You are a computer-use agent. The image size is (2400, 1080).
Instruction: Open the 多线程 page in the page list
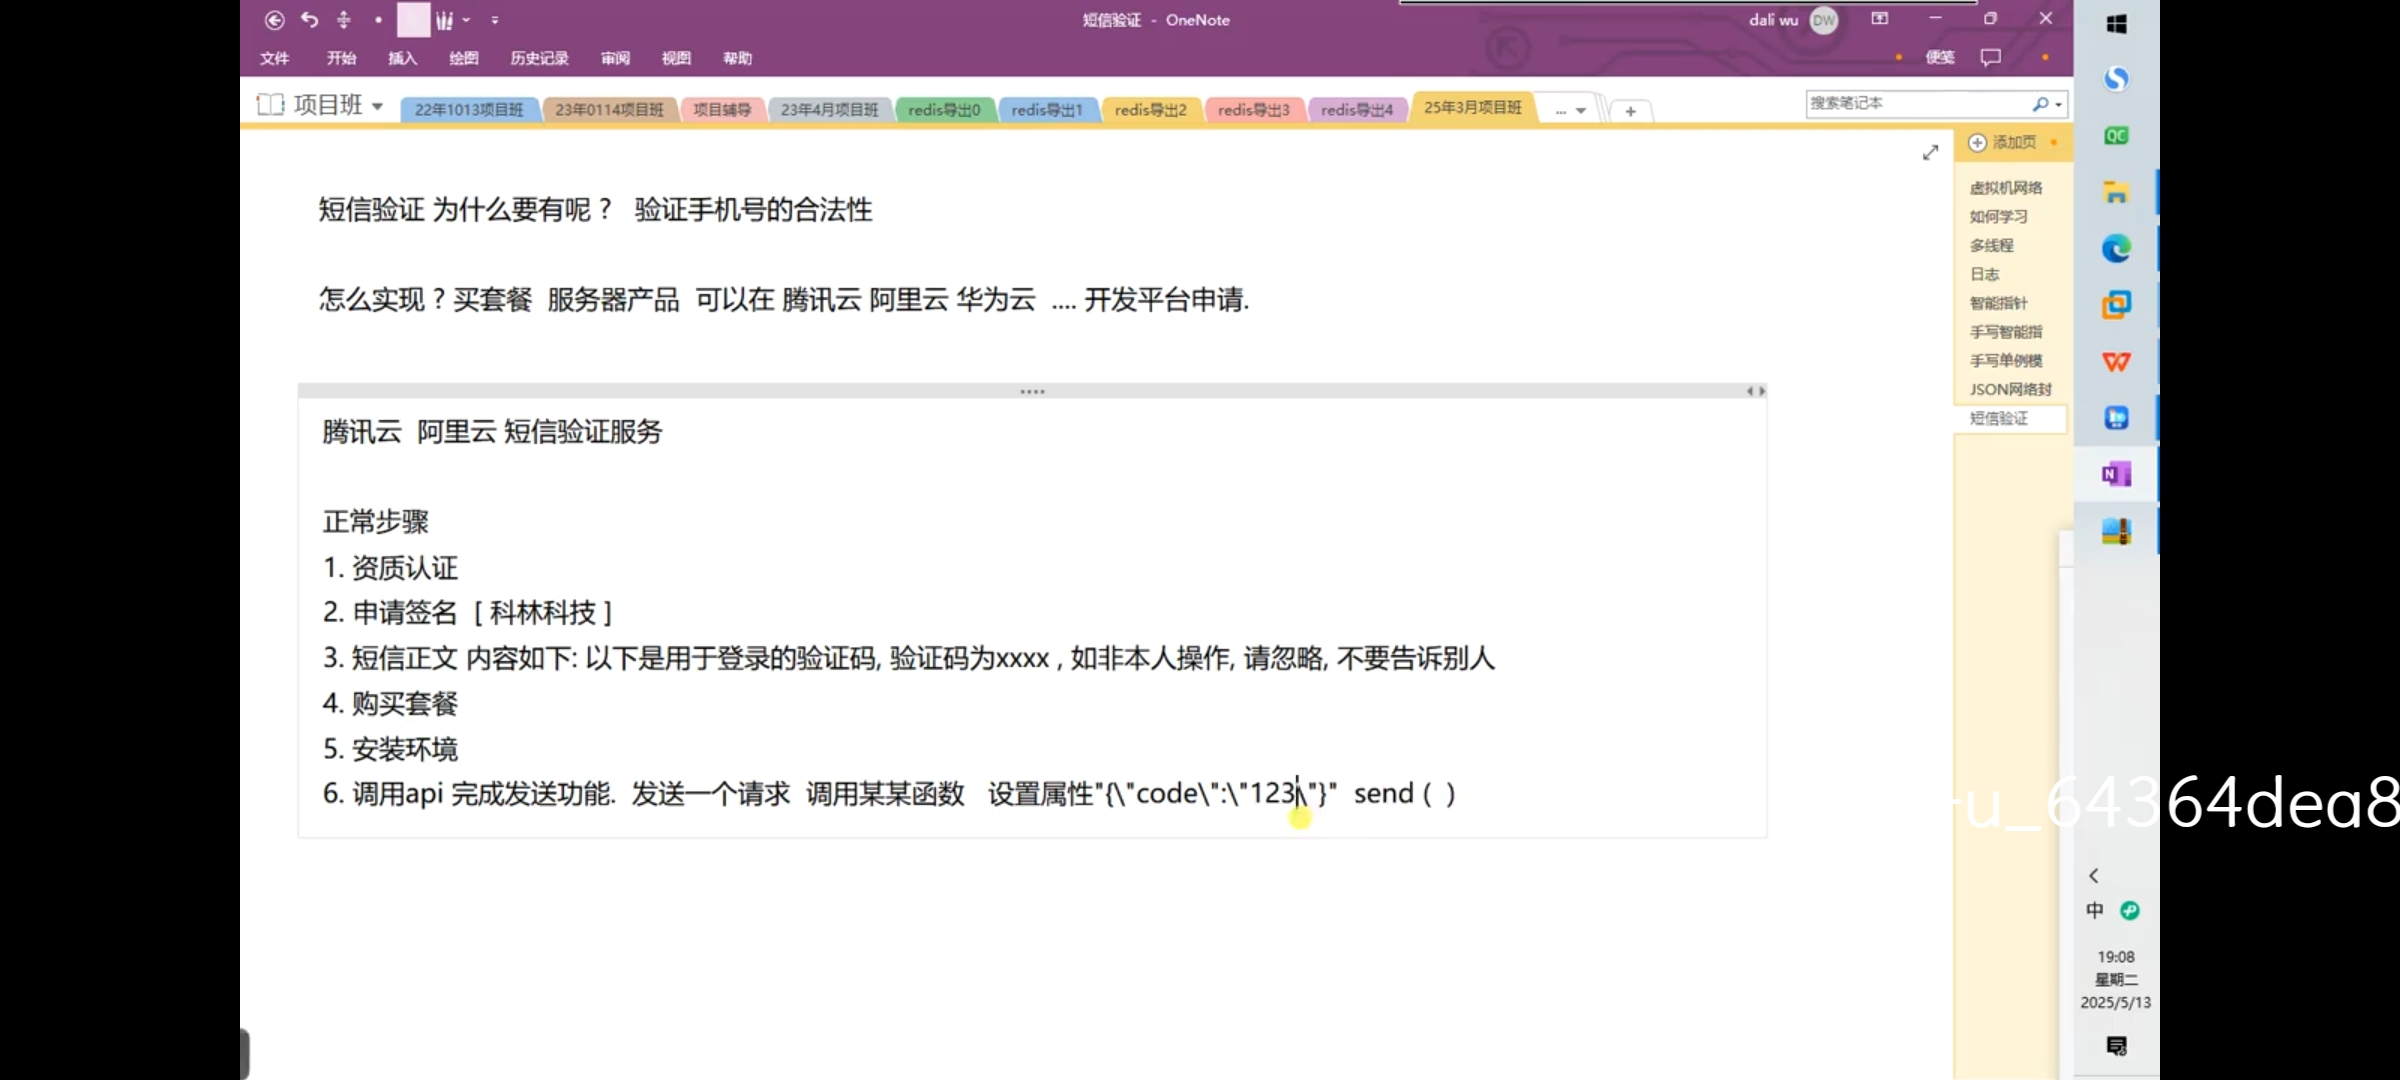(1991, 245)
